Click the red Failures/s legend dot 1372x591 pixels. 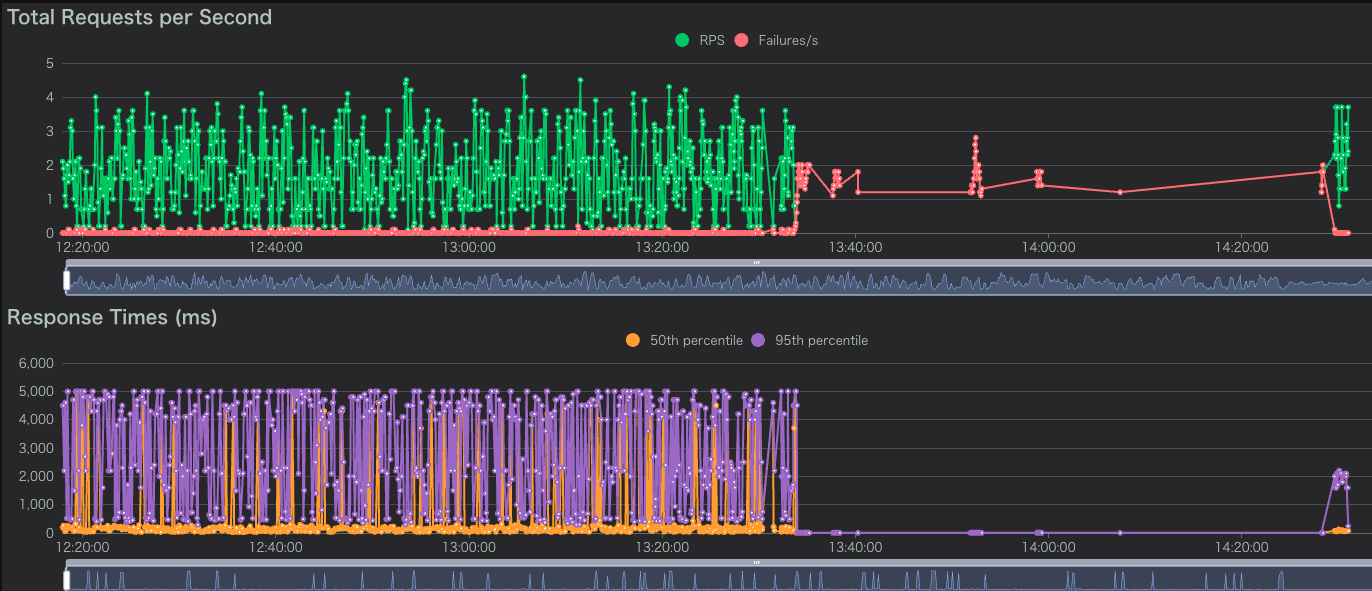(741, 40)
